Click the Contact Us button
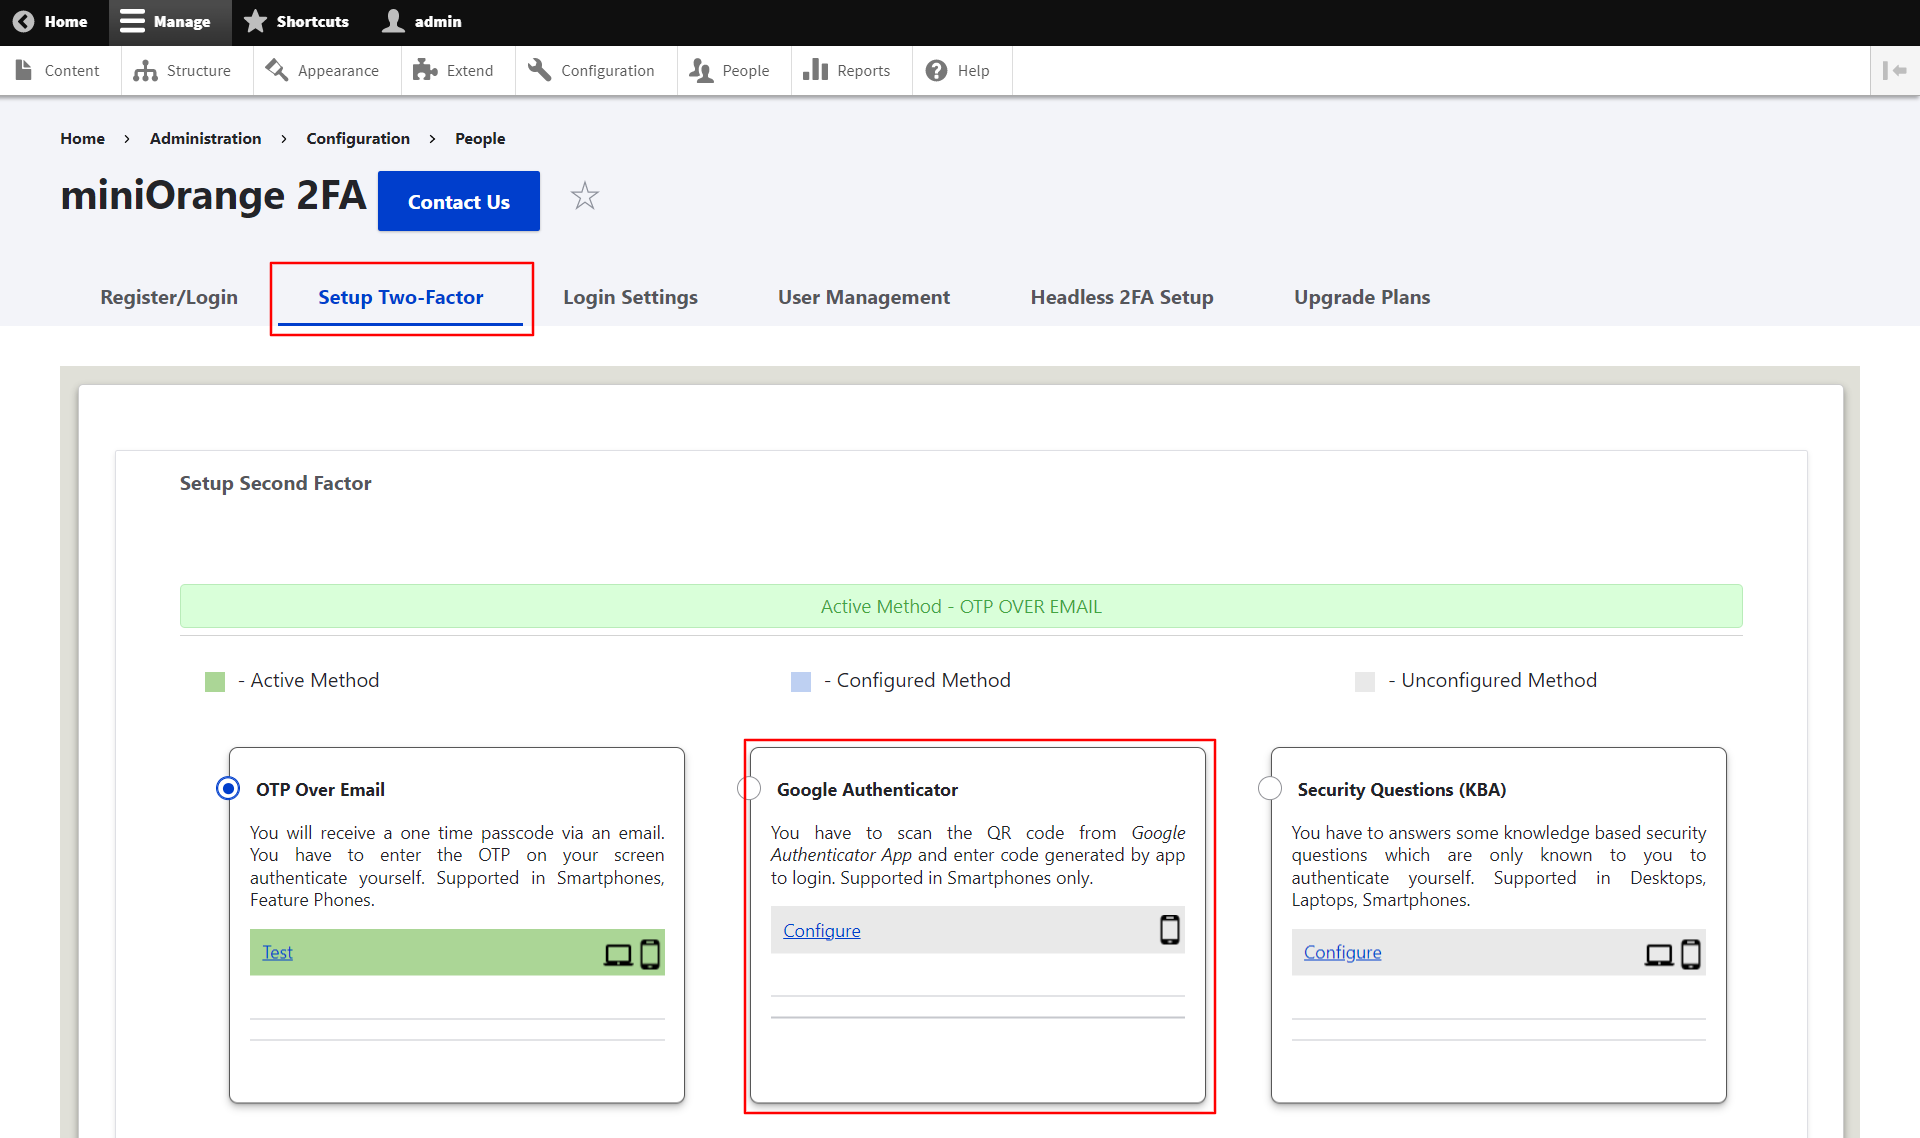1920x1138 pixels. coord(459,201)
